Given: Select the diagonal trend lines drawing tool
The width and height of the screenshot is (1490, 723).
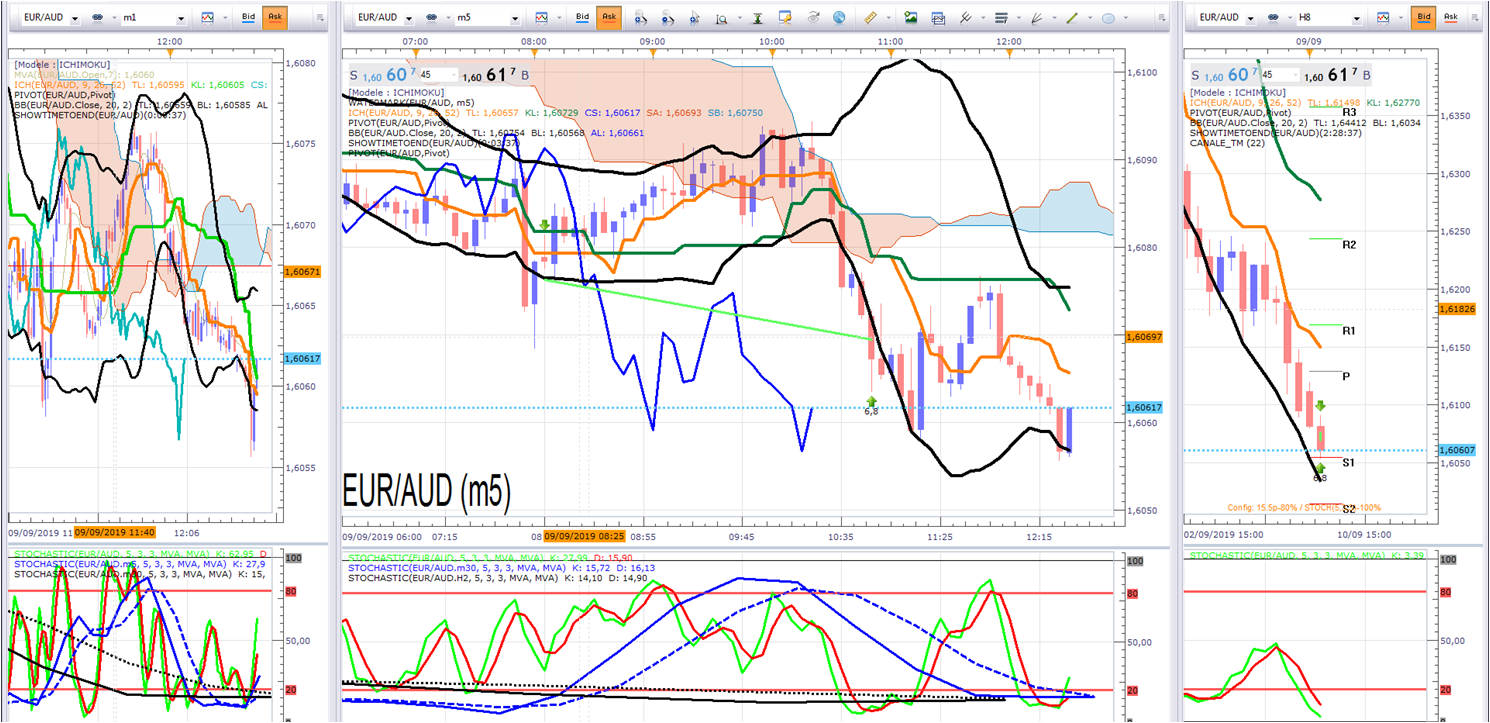Looking at the screenshot, I should tap(966, 18).
